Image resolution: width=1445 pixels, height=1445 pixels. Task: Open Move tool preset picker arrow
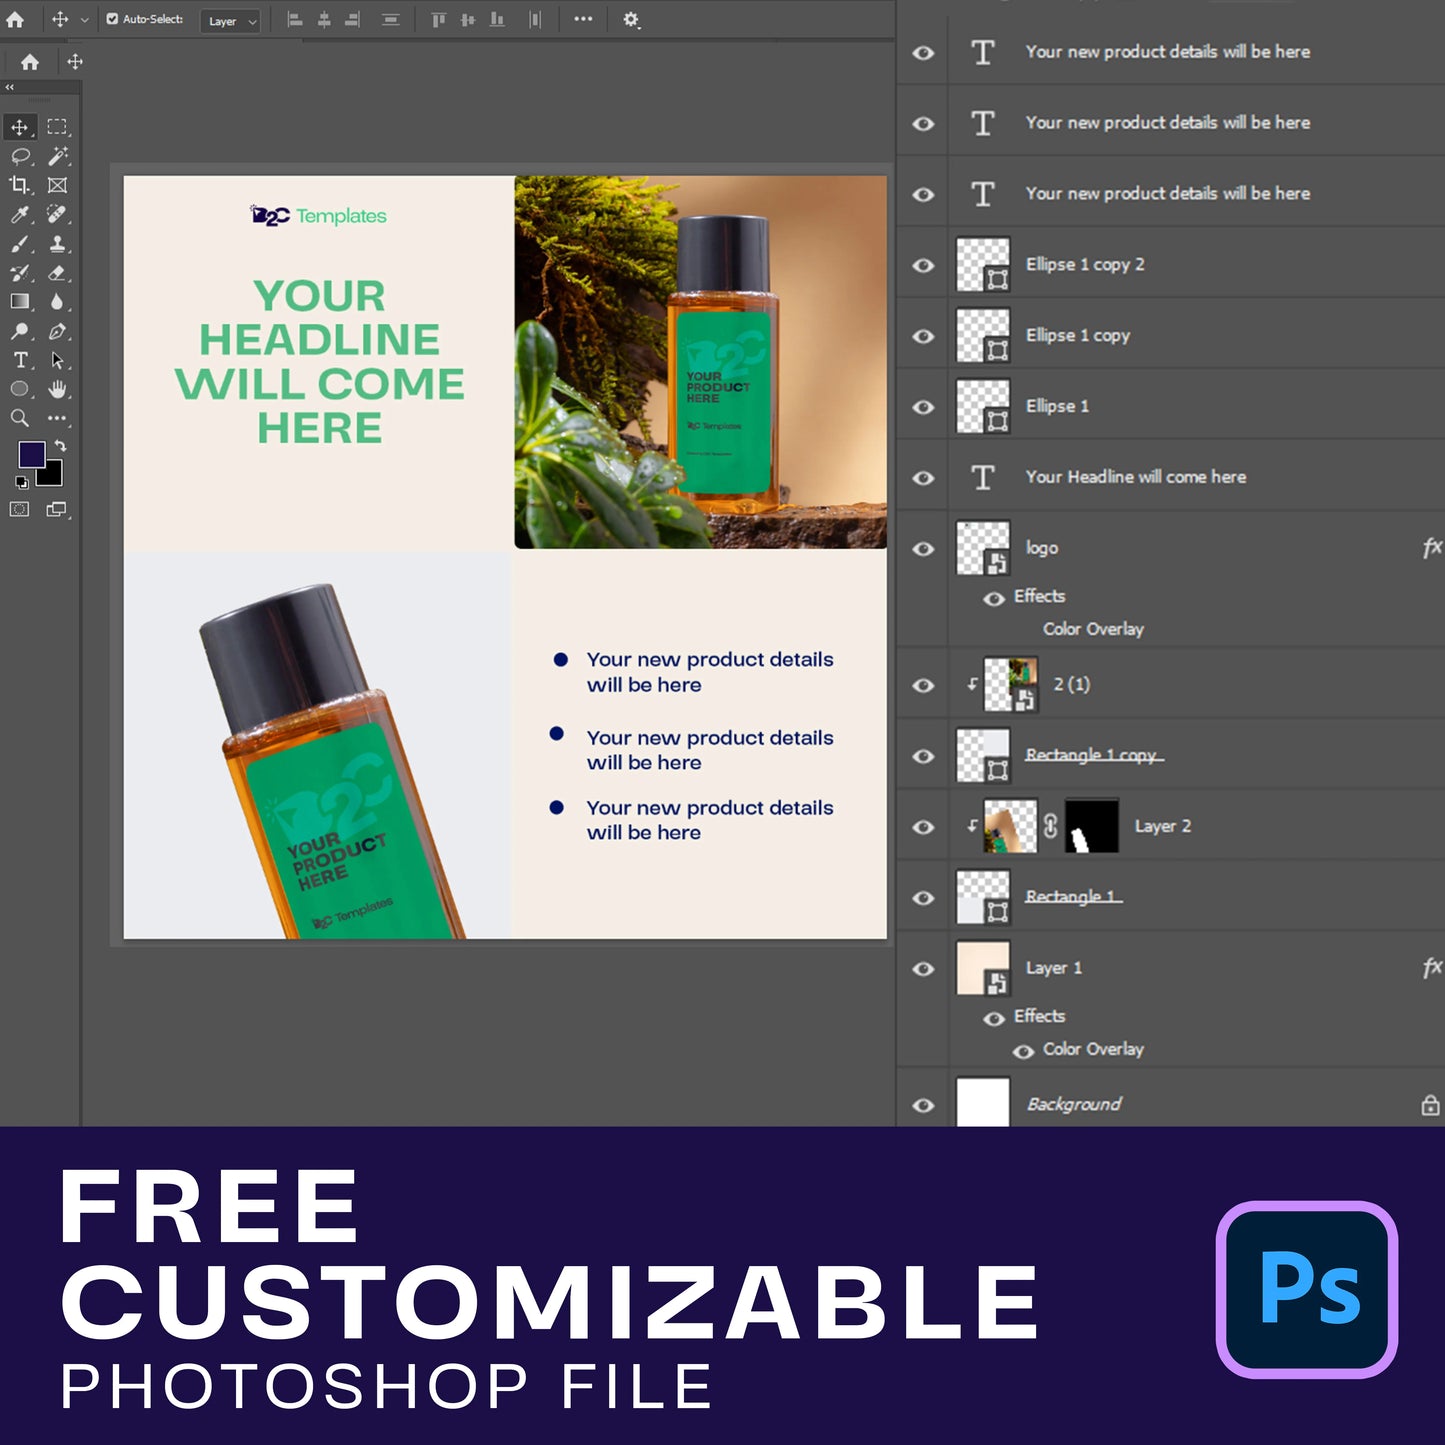tap(85, 20)
